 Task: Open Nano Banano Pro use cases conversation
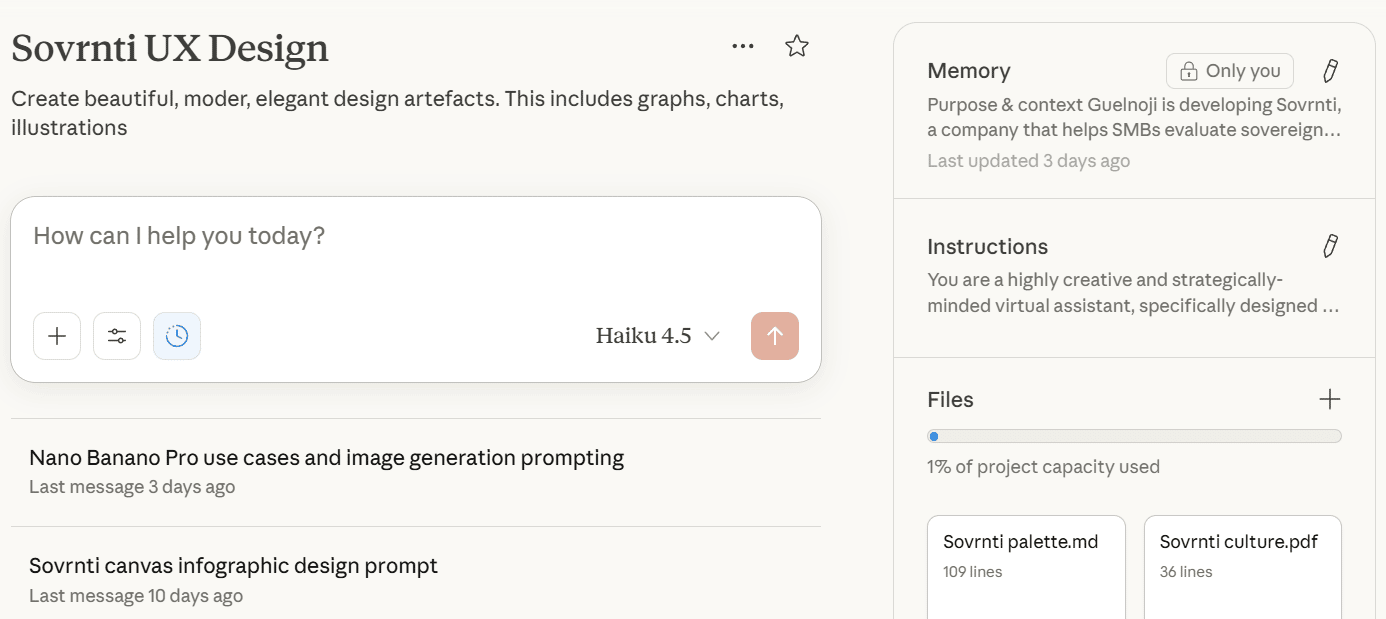pyautogui.click(x=326, y=458)
